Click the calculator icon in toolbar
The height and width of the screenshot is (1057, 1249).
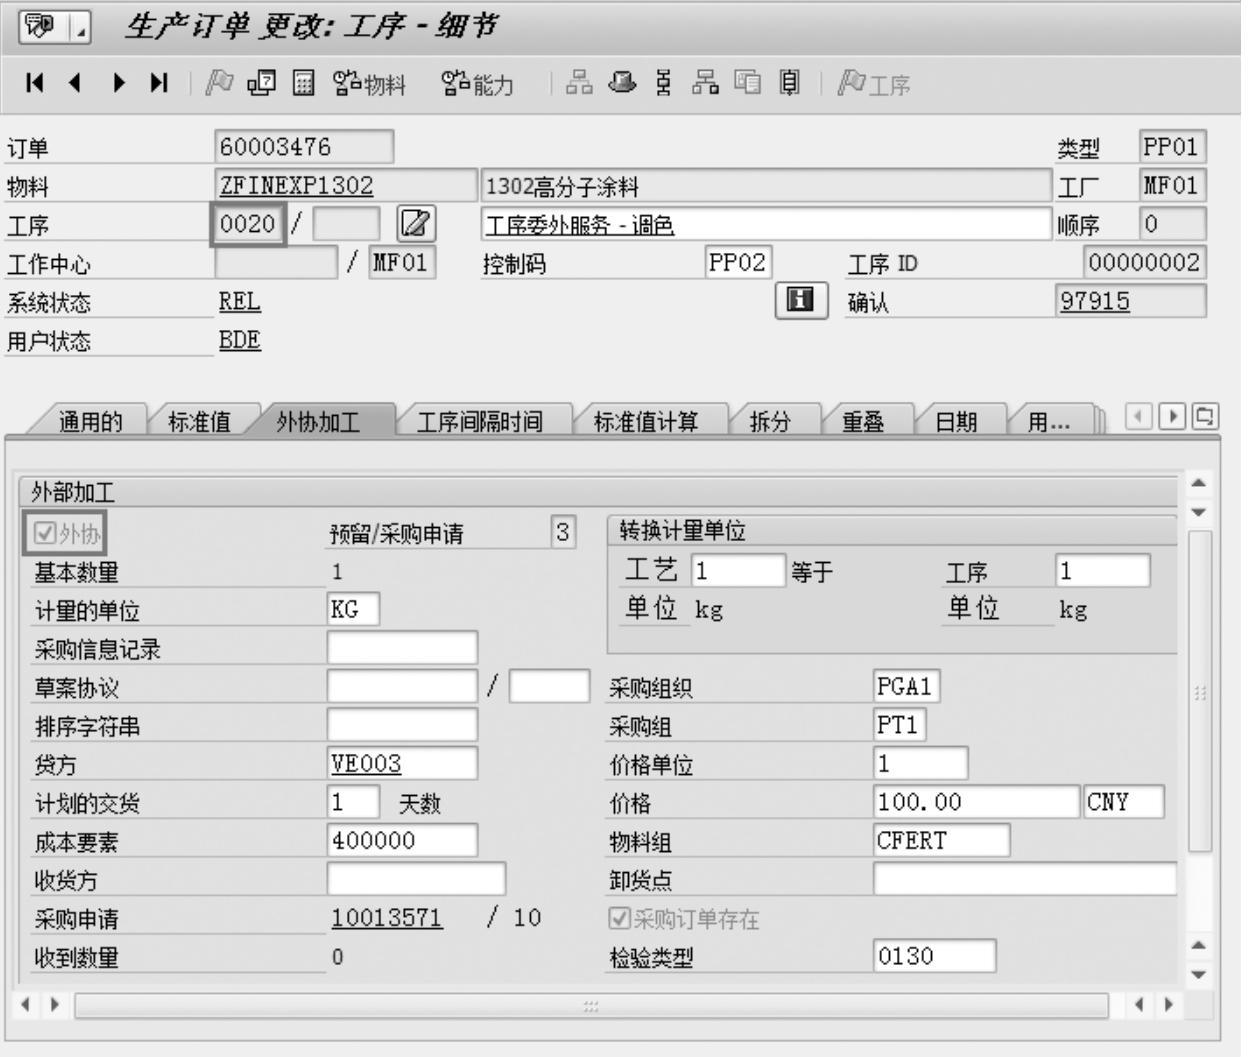[303, 83]
